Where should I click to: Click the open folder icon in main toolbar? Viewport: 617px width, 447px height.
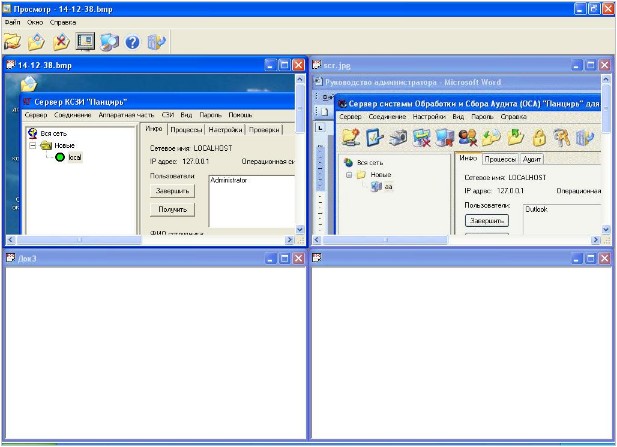coord(12,42)
